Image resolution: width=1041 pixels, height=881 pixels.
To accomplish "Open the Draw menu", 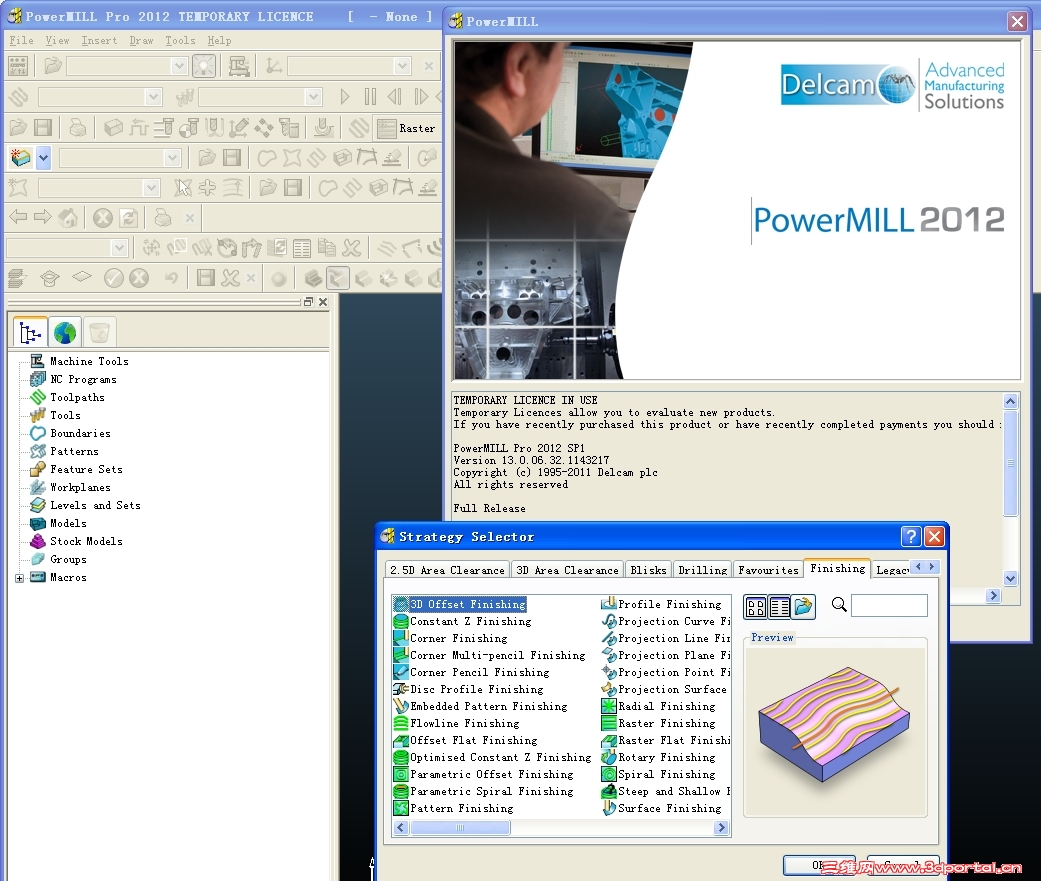I will click(x=141, y=40).
